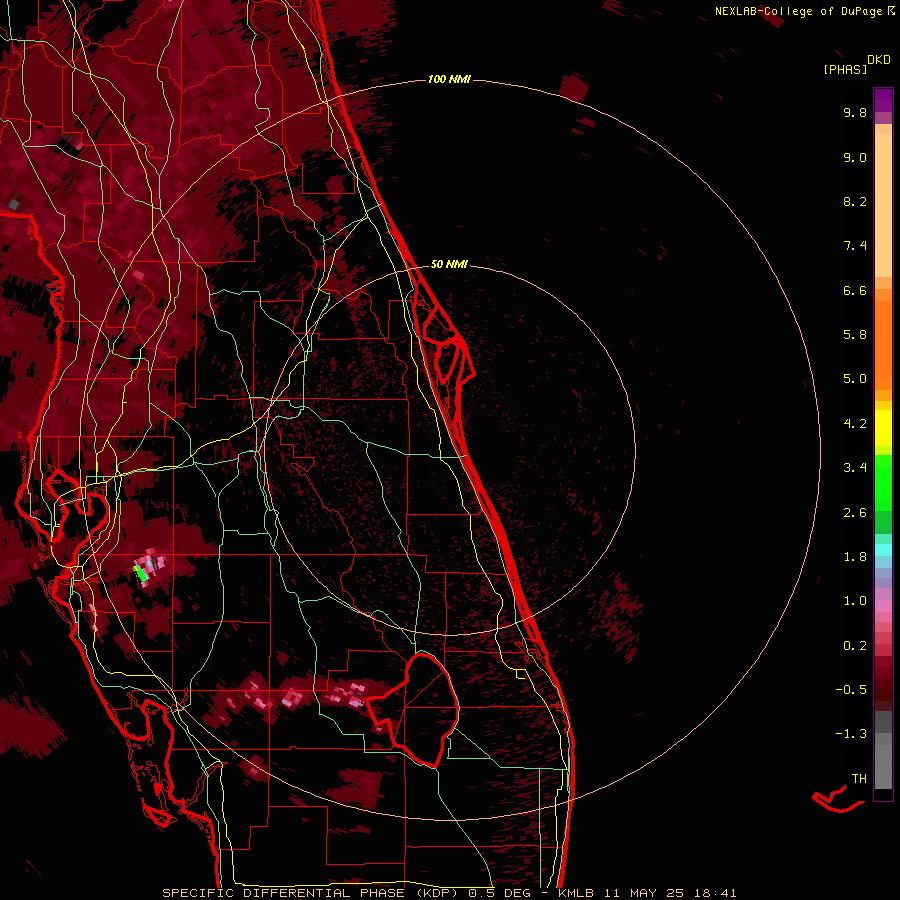Screen dimensions: 900x900
Task: Click the 5.0 scale value
Action: point(855,379)
